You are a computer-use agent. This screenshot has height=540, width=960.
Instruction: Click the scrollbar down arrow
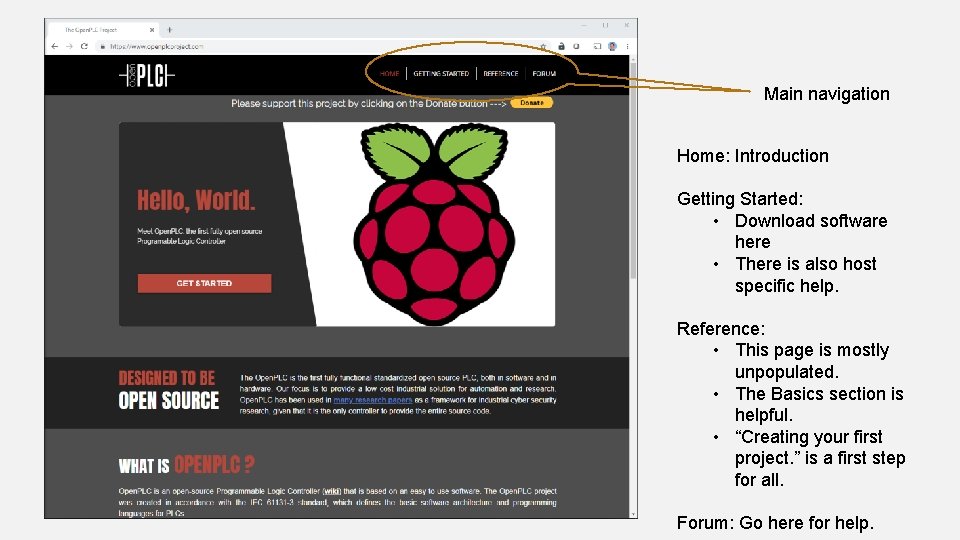pyautogui.click(x=633, y=514)
